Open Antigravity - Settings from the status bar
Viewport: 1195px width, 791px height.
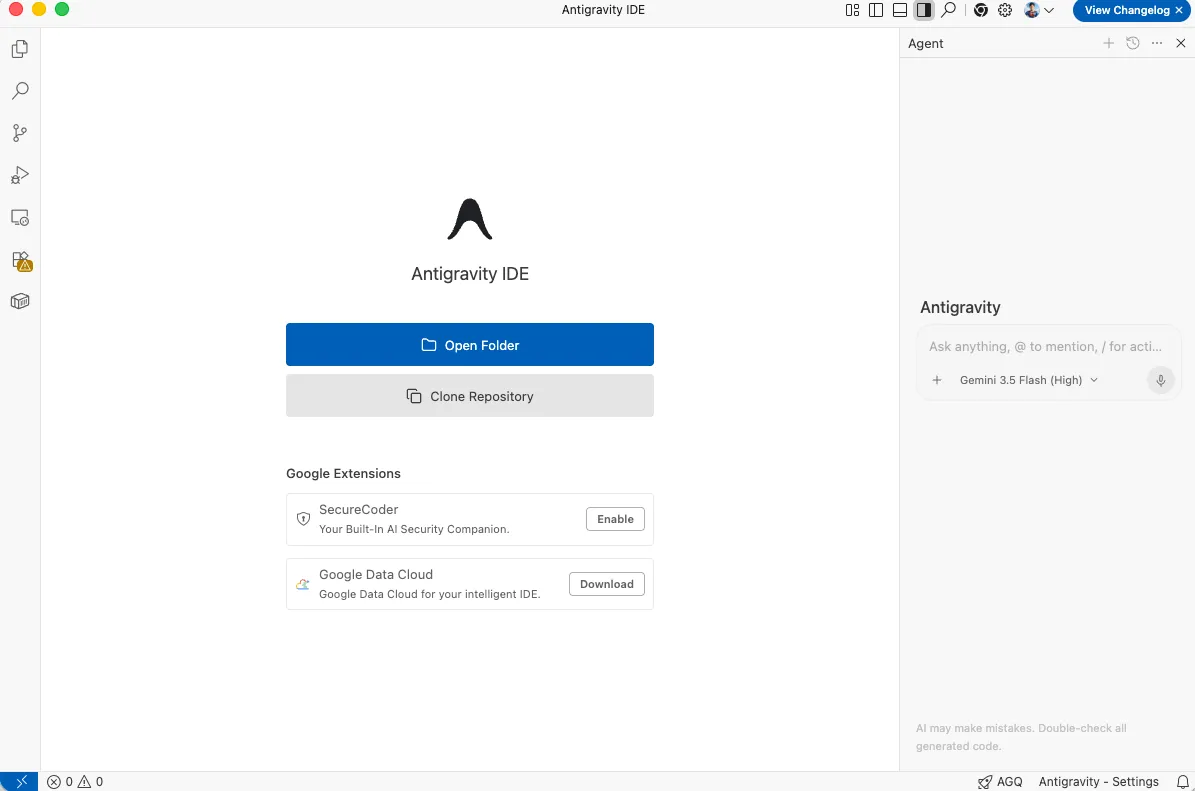point(1098,782)
